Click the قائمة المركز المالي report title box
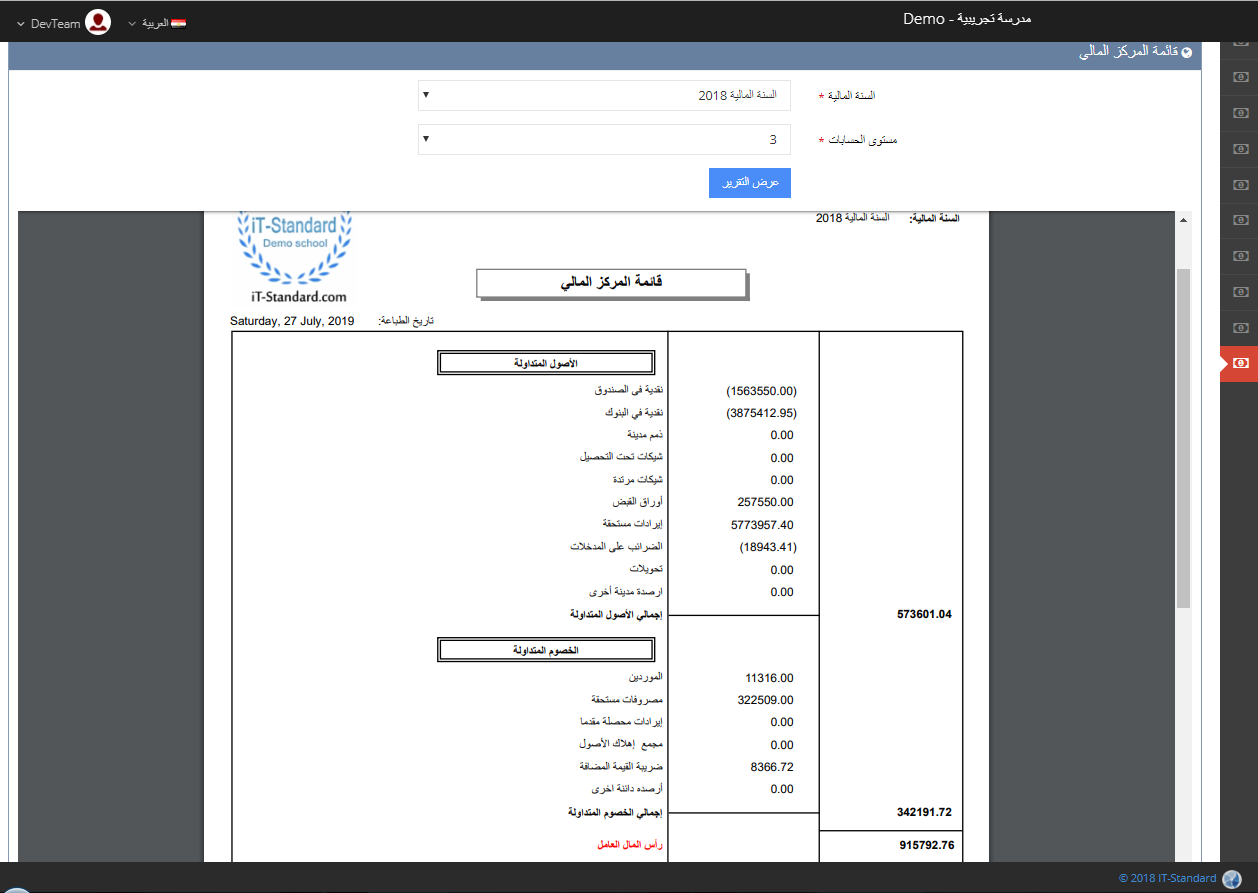This screenshot has width=1258, height=893. point(611,283)
